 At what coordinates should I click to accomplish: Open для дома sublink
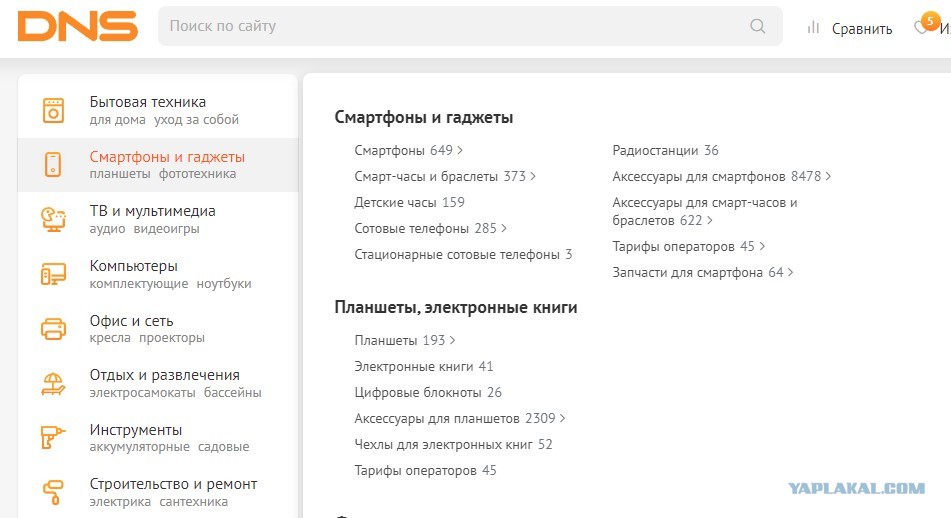pos(117,119)
